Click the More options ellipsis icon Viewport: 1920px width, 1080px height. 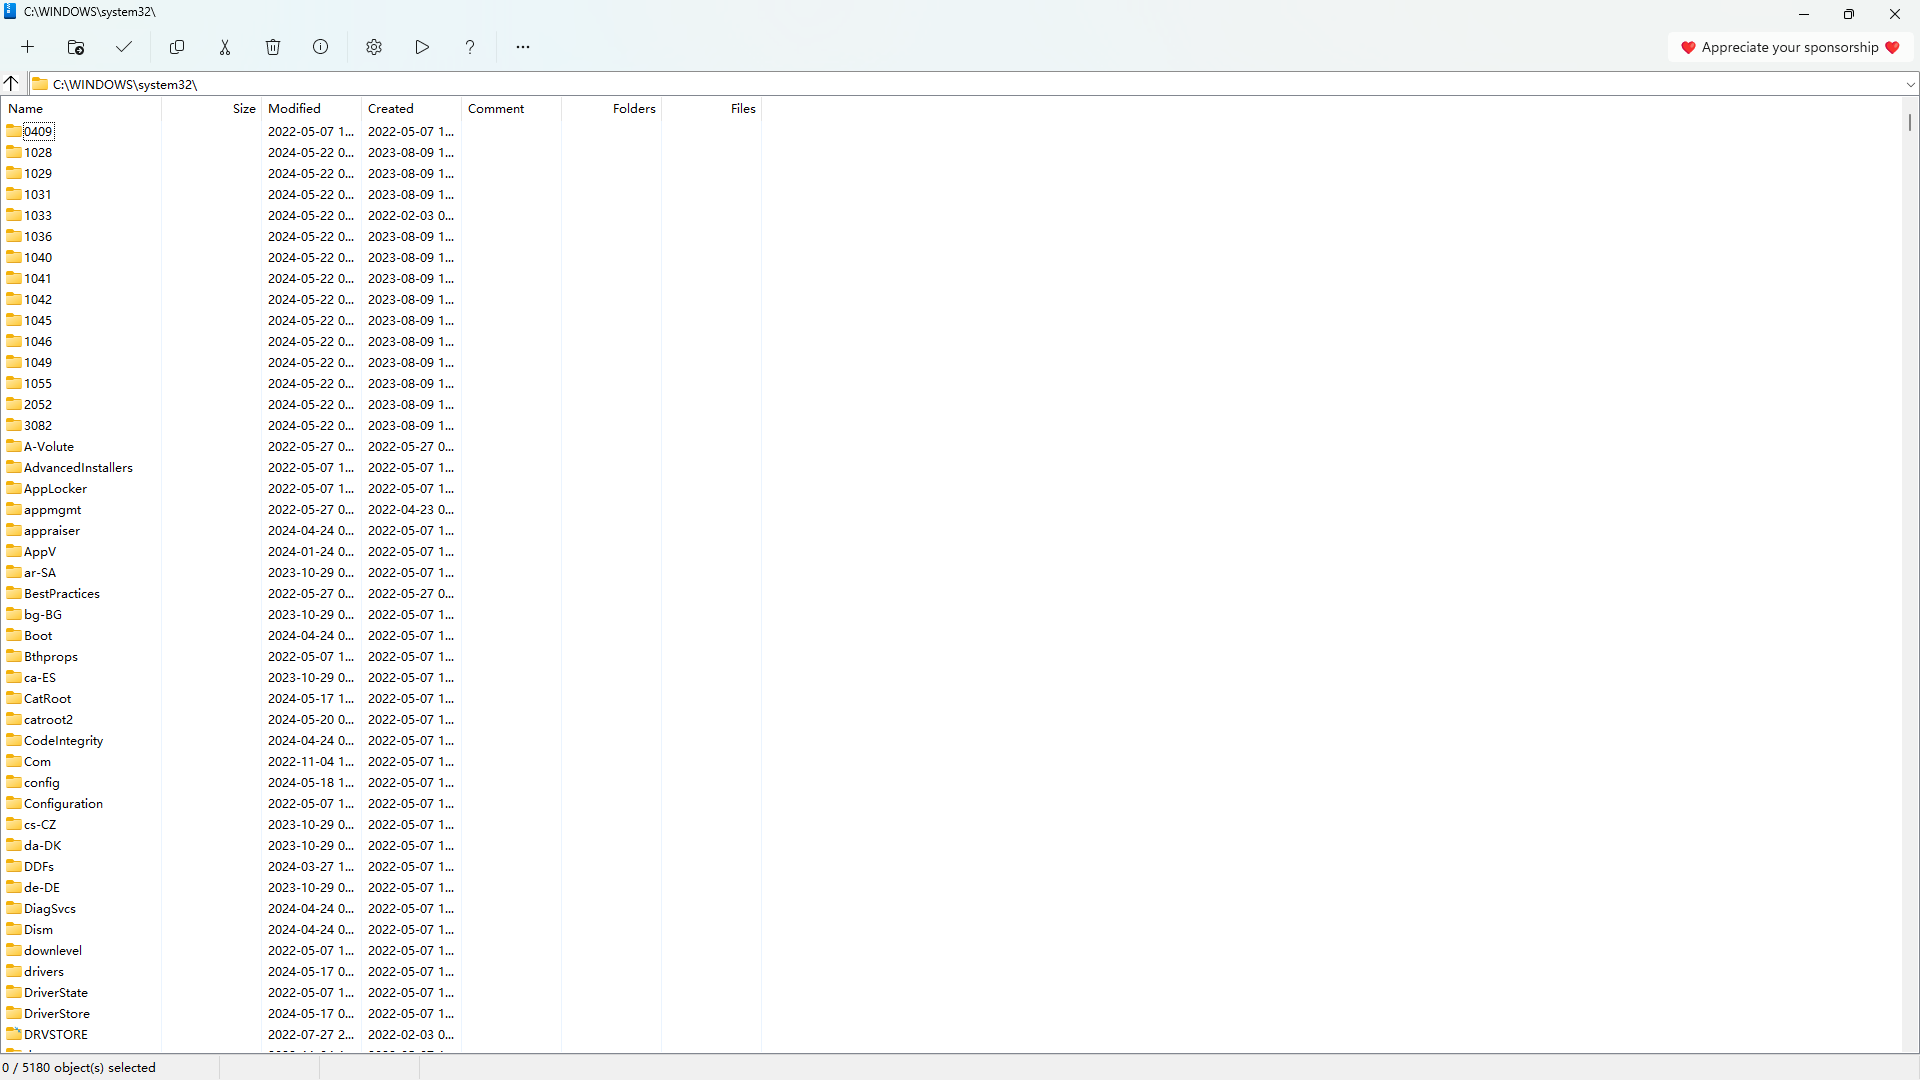point(522,47)
